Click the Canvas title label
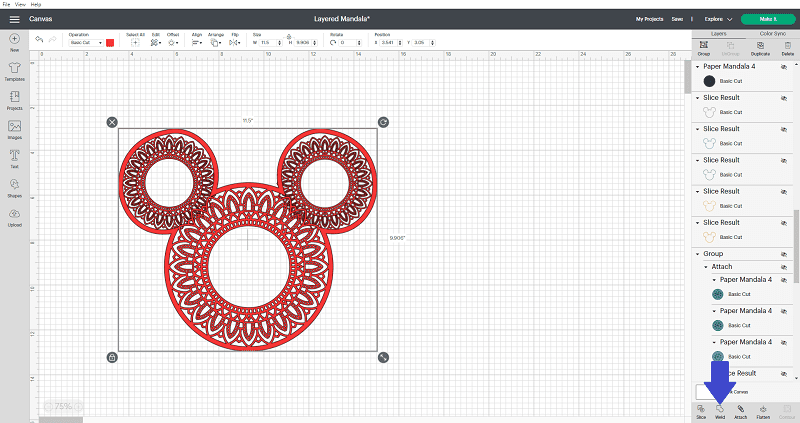 click(x=40, y=19)
